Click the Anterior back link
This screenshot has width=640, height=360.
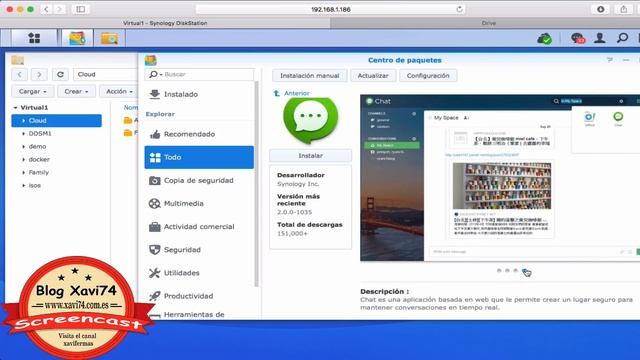pos(297,93)
